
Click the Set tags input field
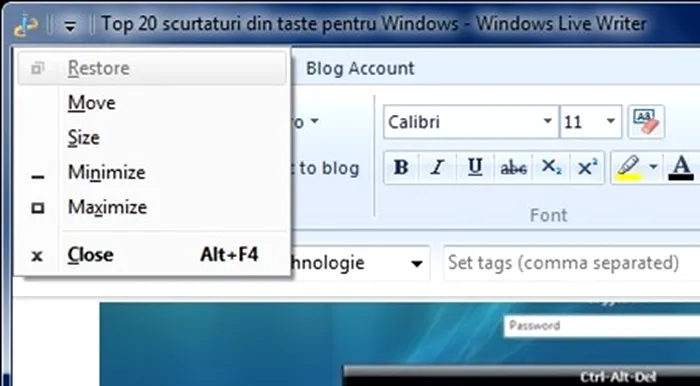click(x=571, y=263)
